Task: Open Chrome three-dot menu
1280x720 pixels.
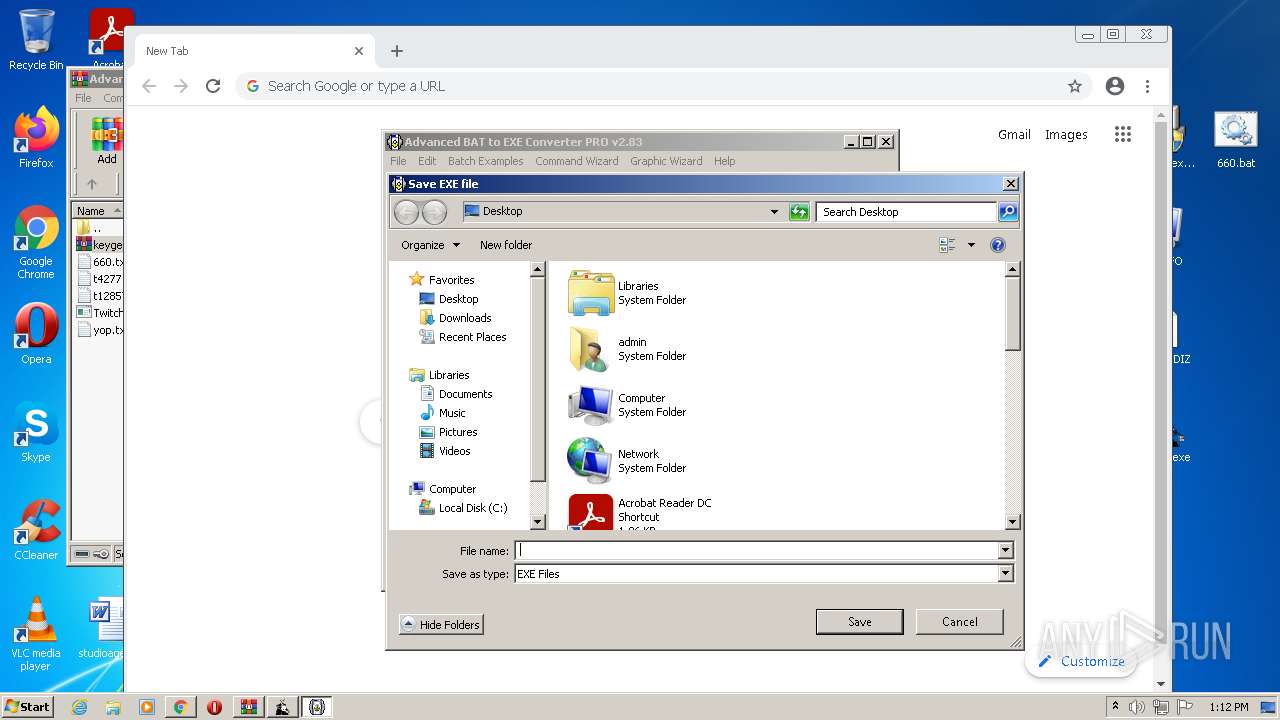Action: 1148,86
